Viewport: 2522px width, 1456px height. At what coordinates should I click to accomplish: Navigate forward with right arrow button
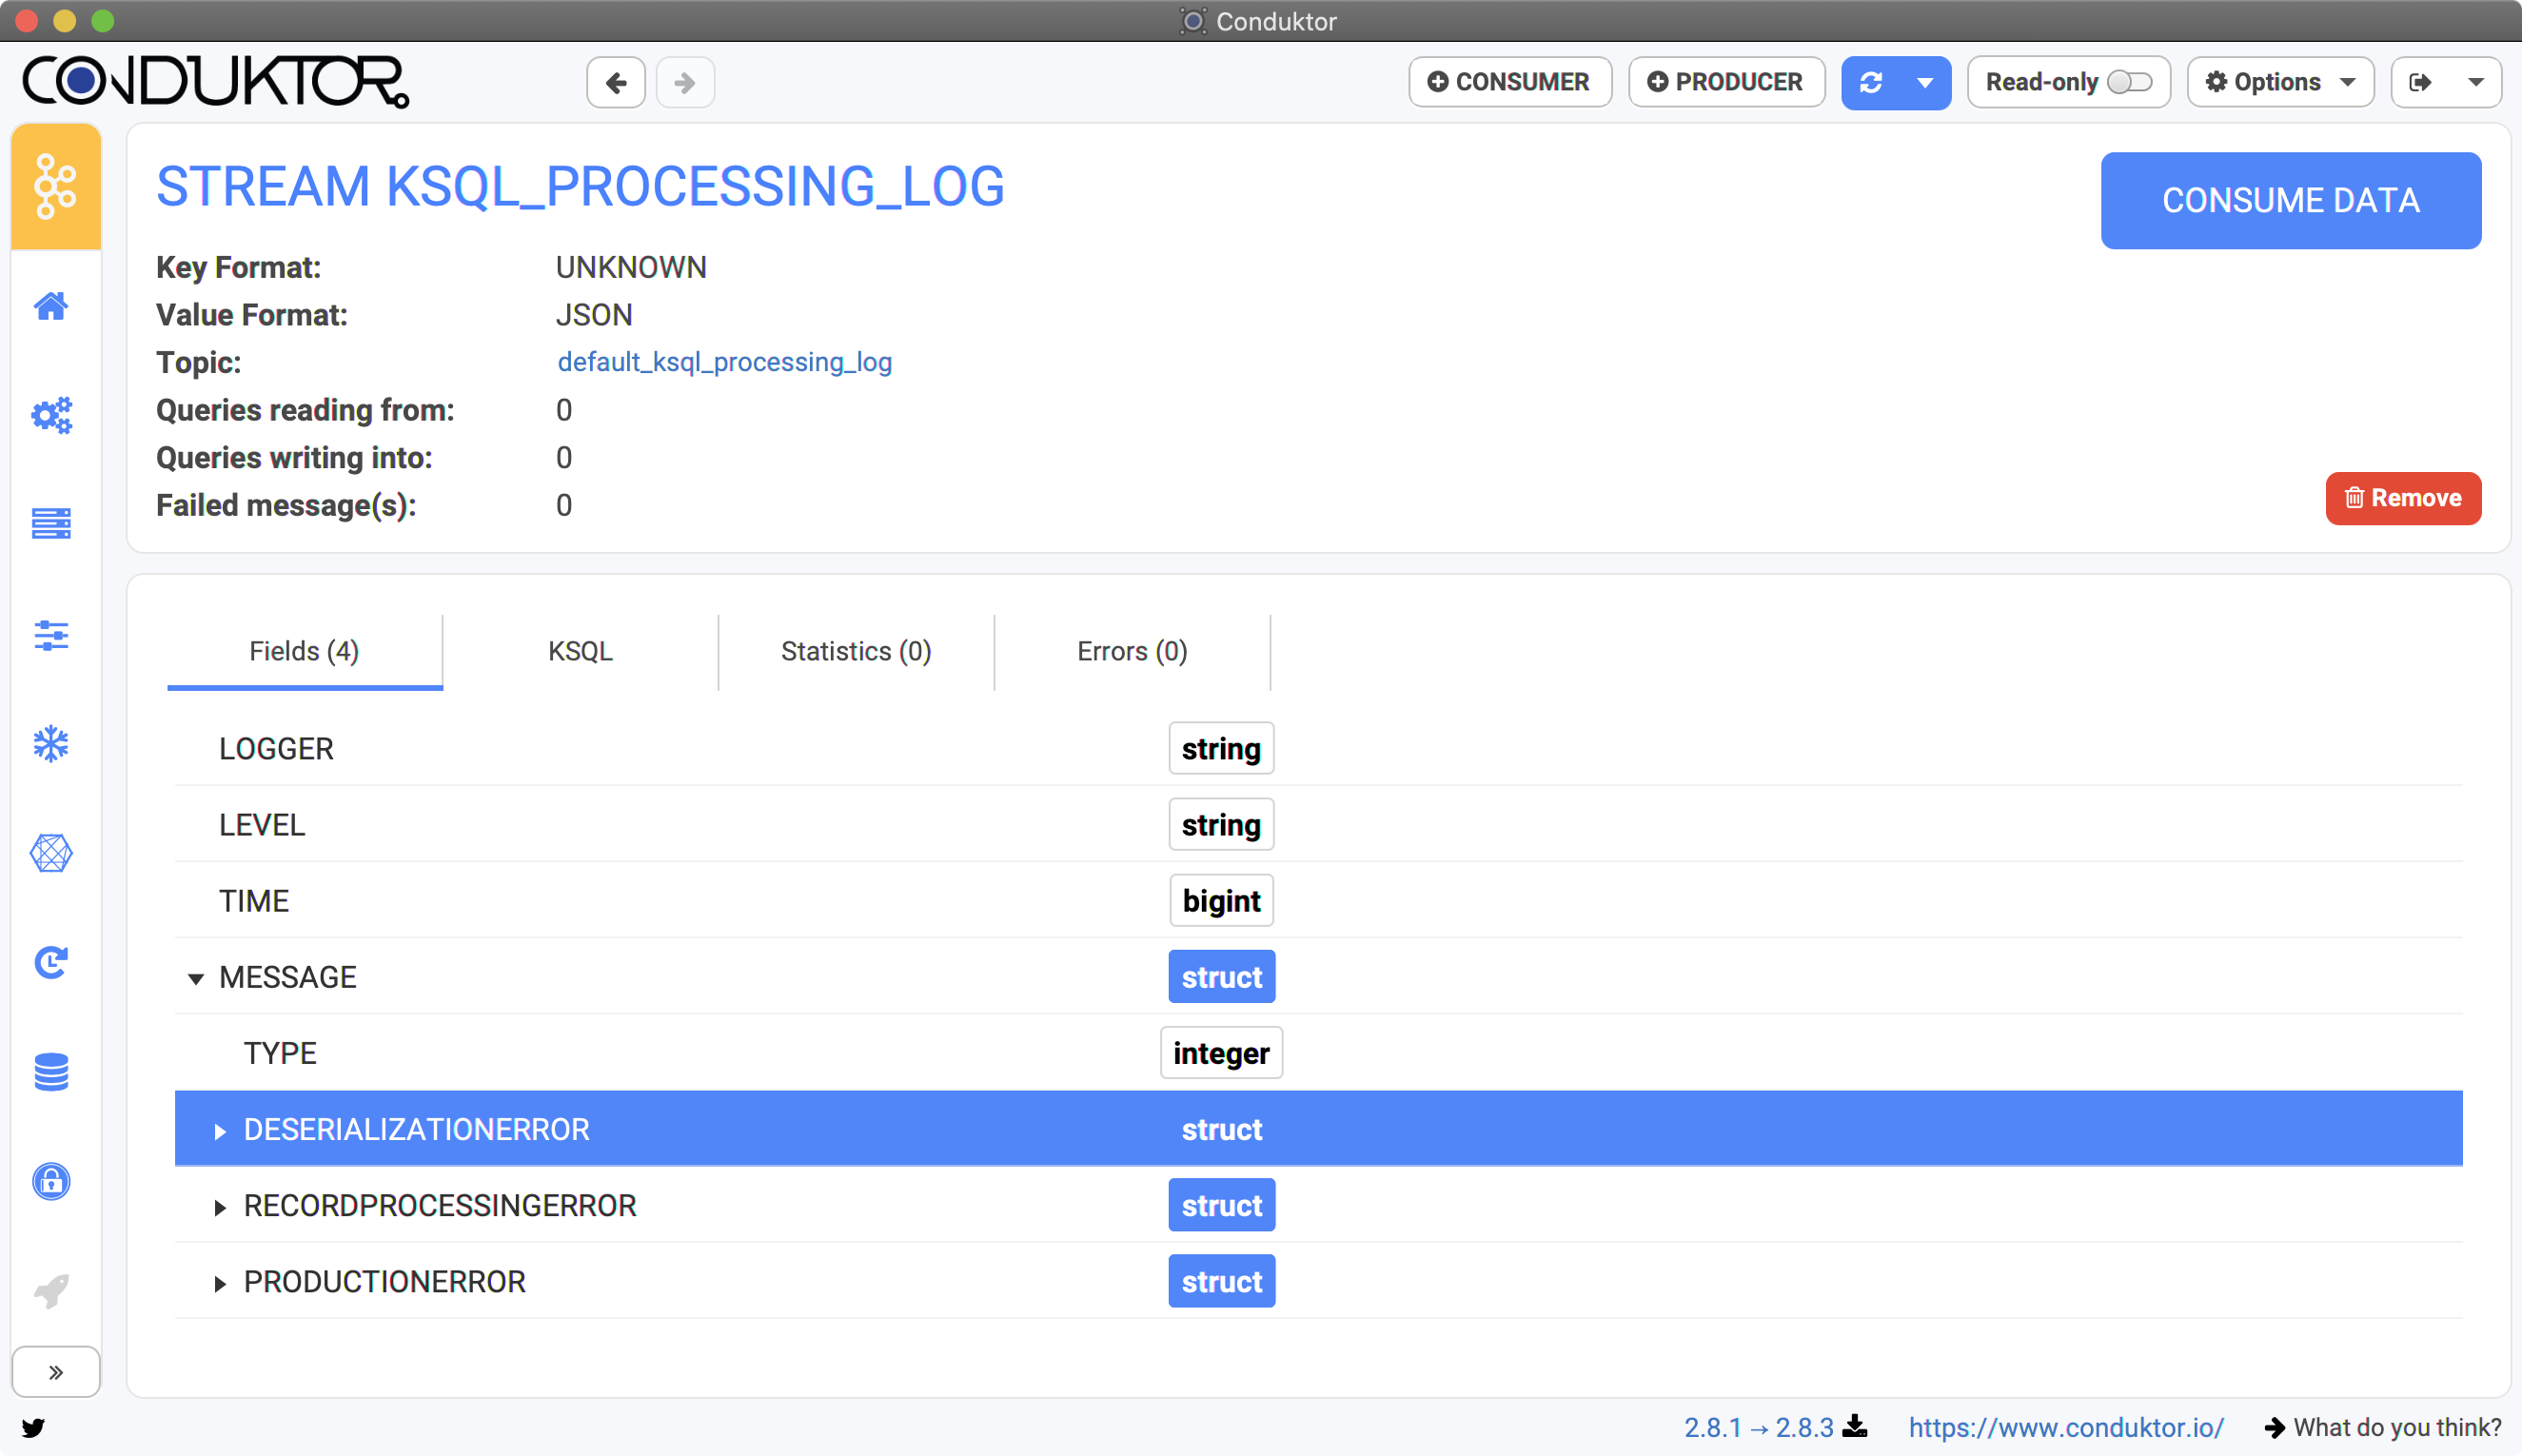tap(685, 82)
